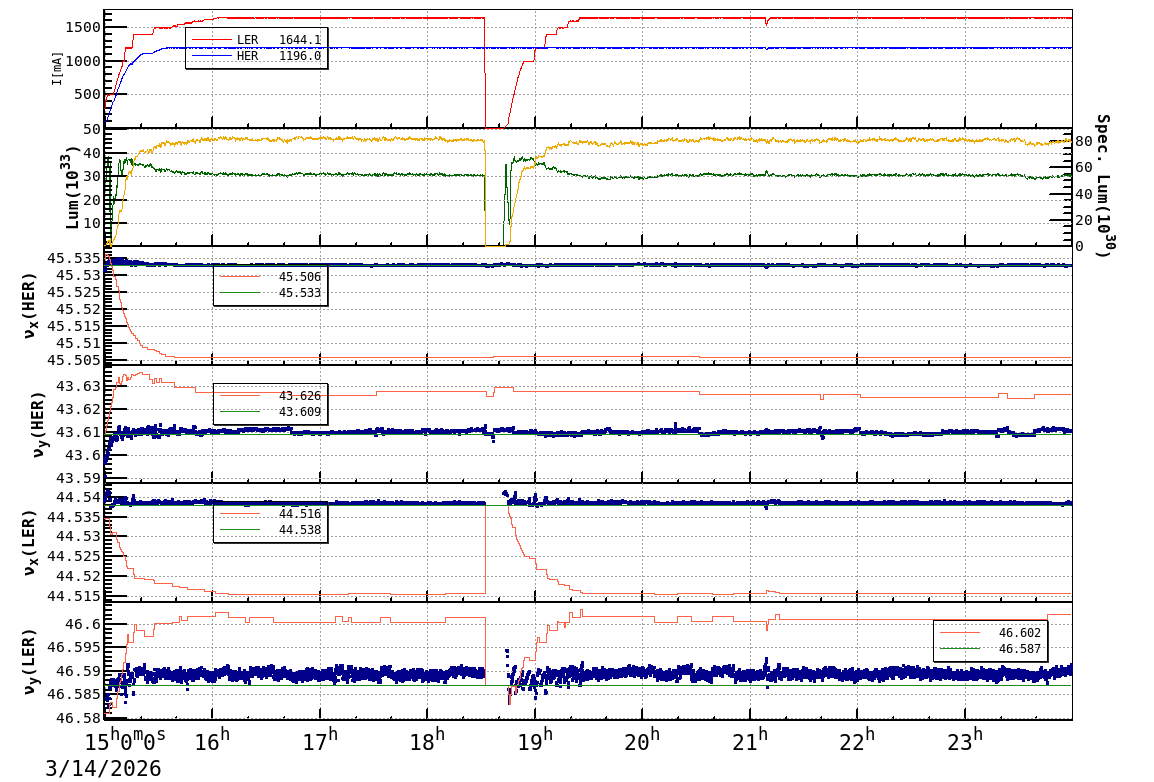Click the 17h time axis label
Viewport: 1154px width, 782px height.
pos(320,740)
